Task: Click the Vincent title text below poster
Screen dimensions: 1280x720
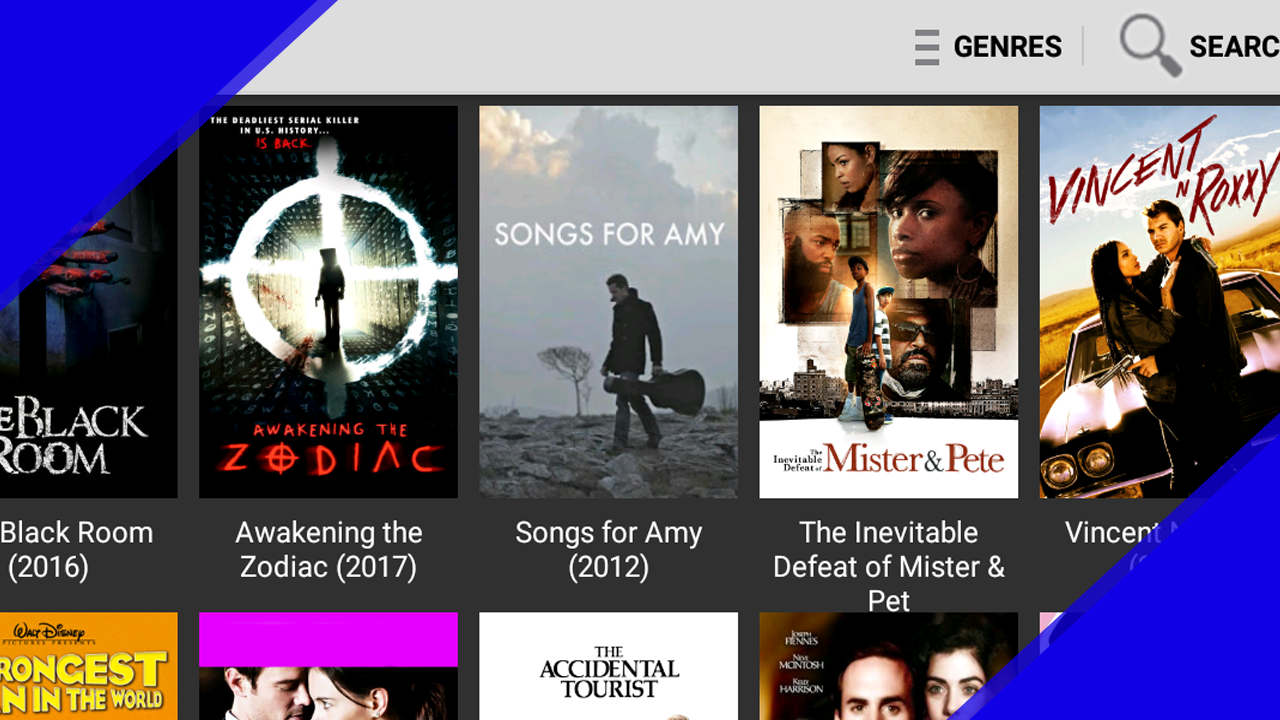Action: [1113, 533]
